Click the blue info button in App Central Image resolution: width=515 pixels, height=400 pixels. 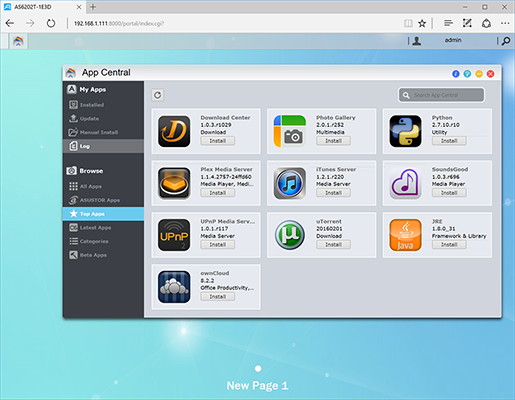[x=456, y=74]
